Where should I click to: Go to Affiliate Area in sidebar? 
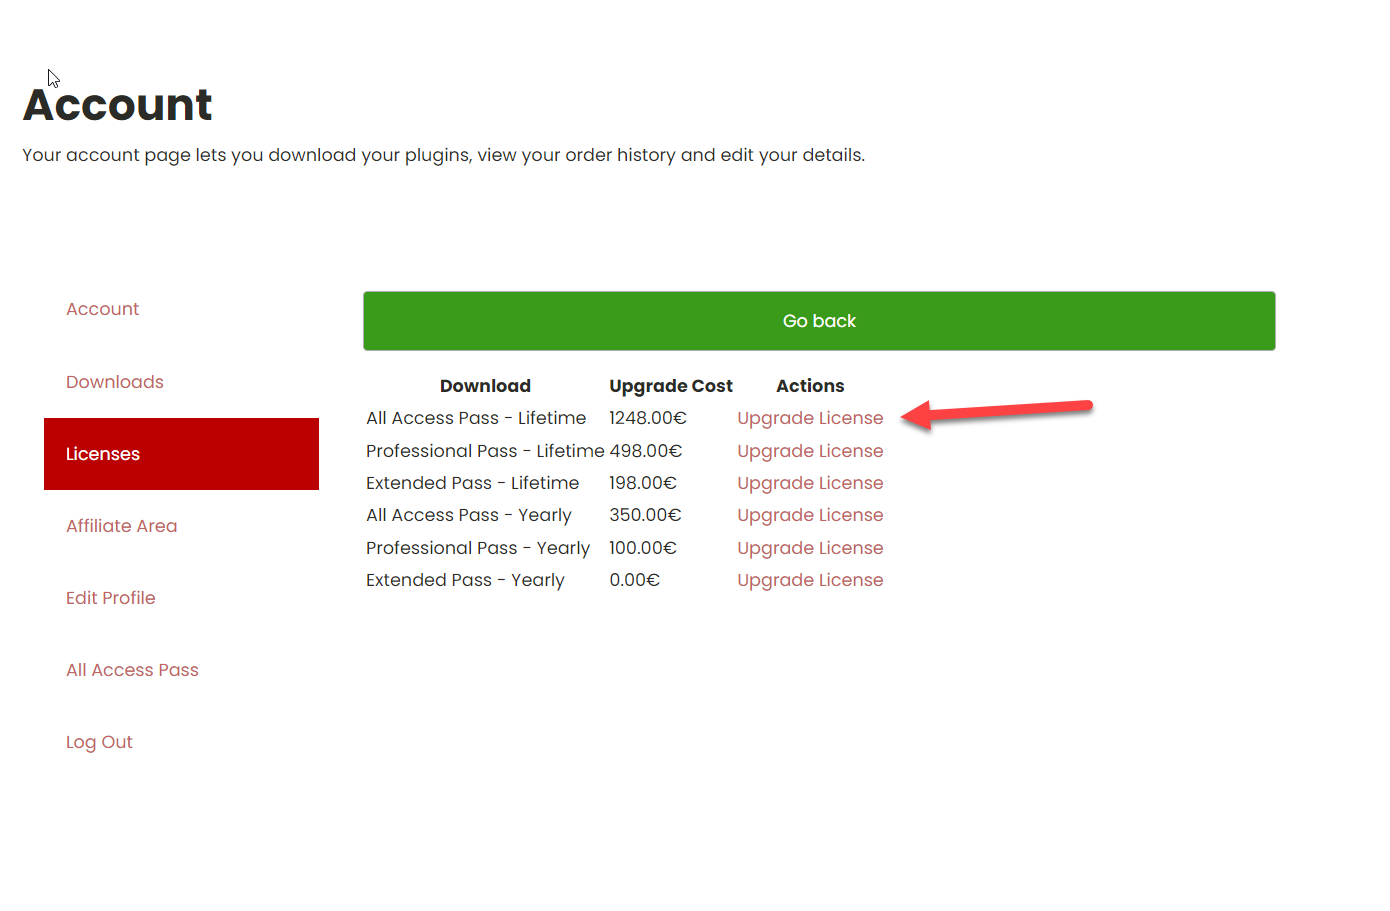(x=121, y=526)
